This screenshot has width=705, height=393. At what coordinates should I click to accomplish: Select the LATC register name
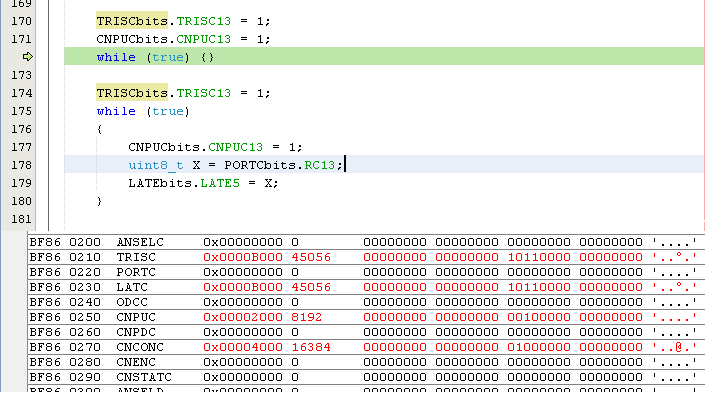point(132,287)
